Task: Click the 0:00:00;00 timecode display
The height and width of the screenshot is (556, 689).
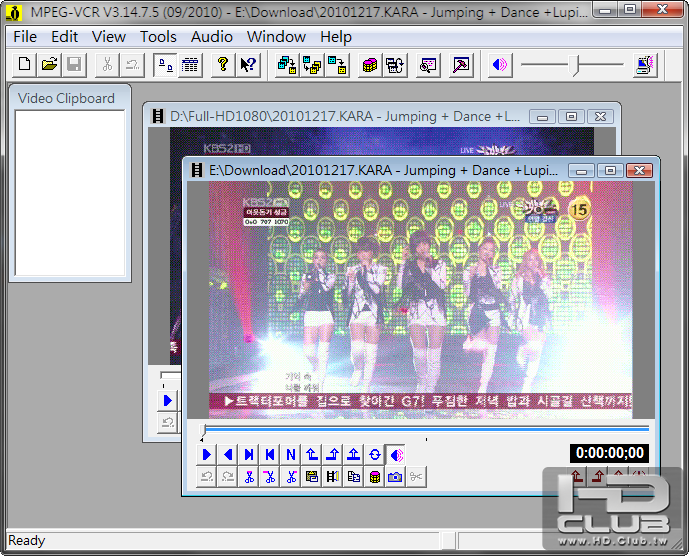Action: point(609,453)
